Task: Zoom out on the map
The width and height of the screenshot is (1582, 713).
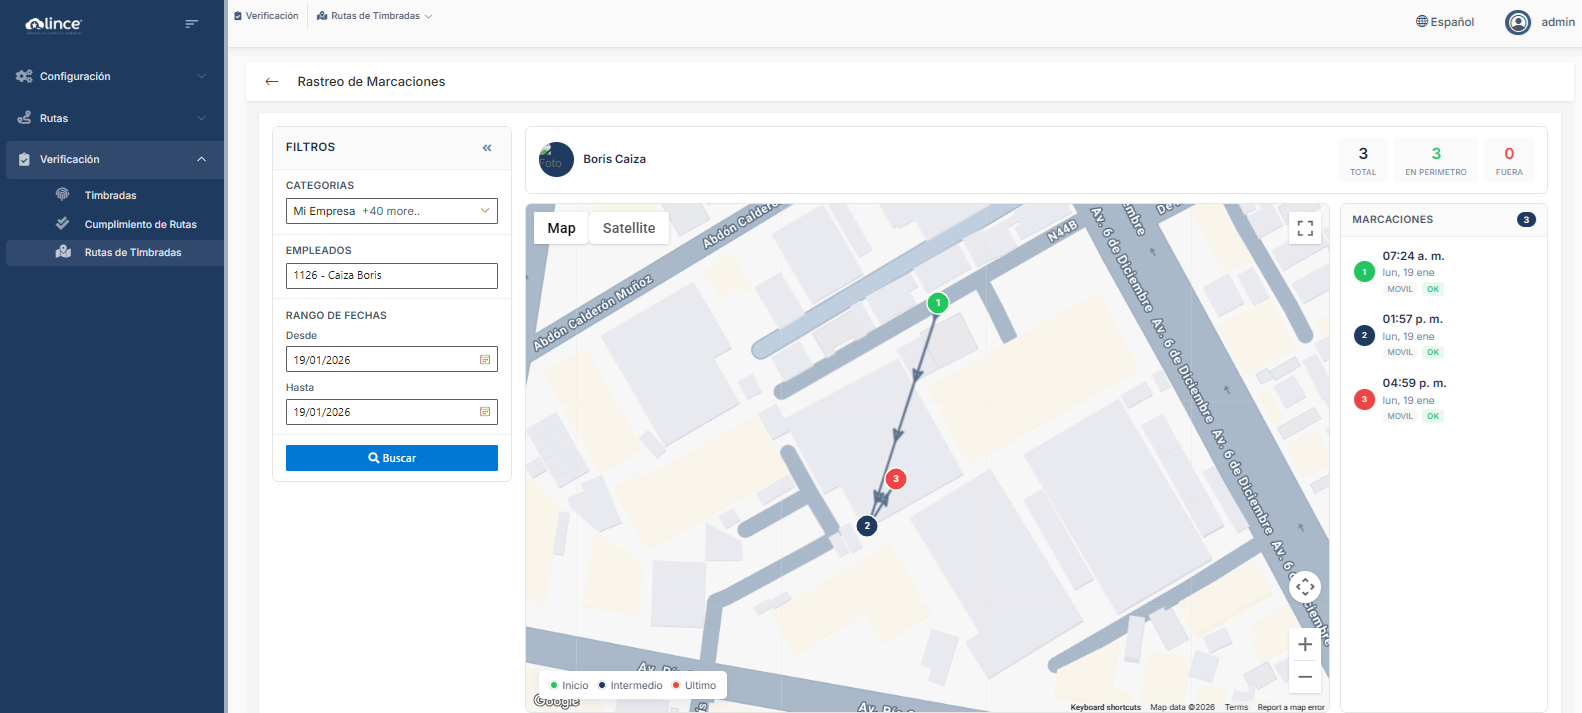Action: click(x=1304, y=677)
